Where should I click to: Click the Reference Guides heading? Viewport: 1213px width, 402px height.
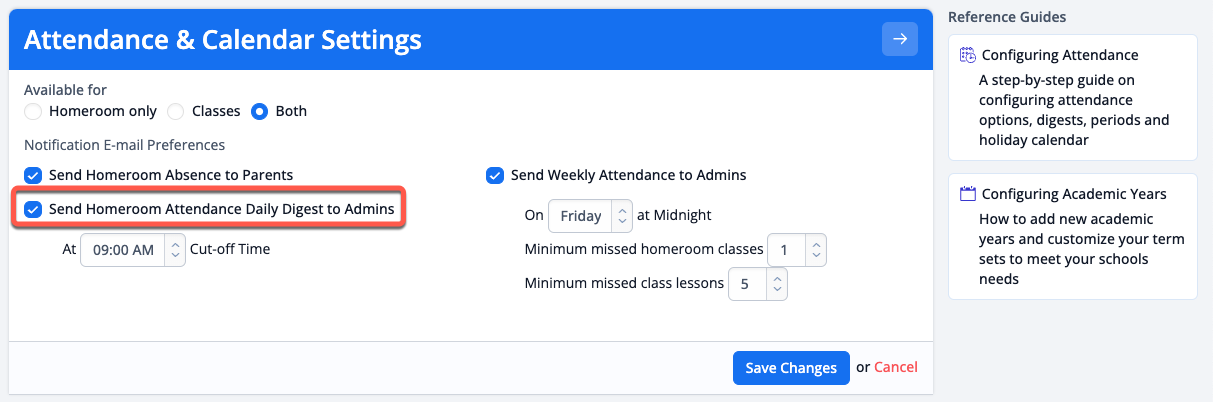click(x=1007, y=17)
